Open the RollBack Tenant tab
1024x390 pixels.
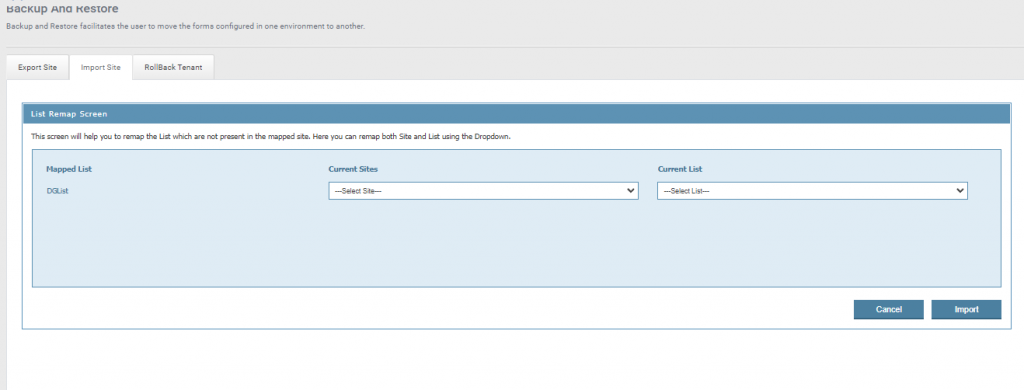(173, 68)
